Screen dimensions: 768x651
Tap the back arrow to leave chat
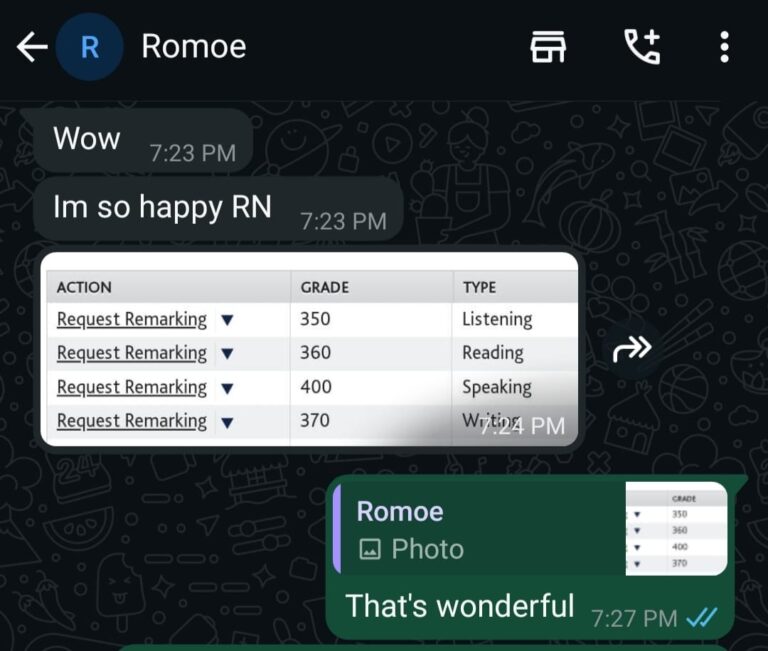(32, 47)
